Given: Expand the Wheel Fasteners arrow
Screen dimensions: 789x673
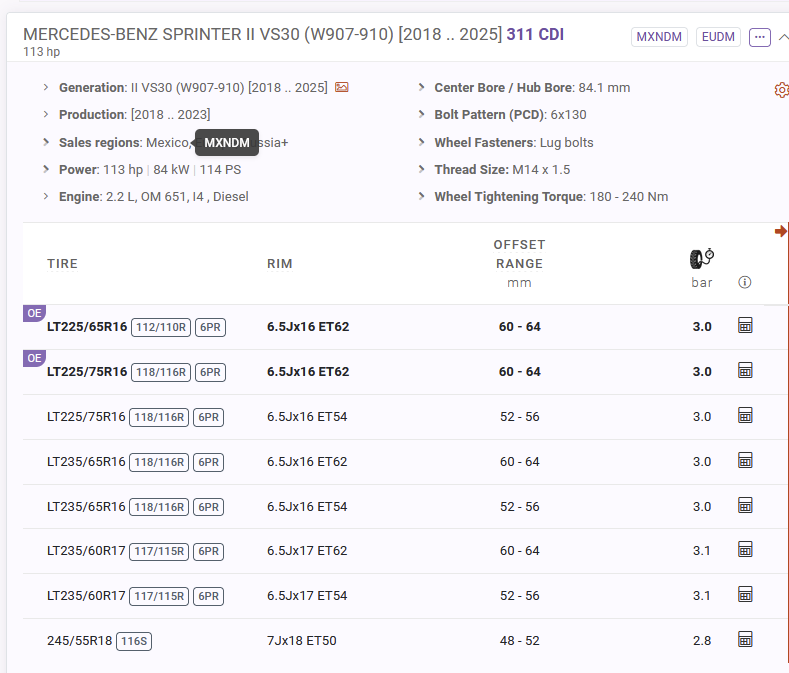Looking at the screenshot, I should pos(421,142).
